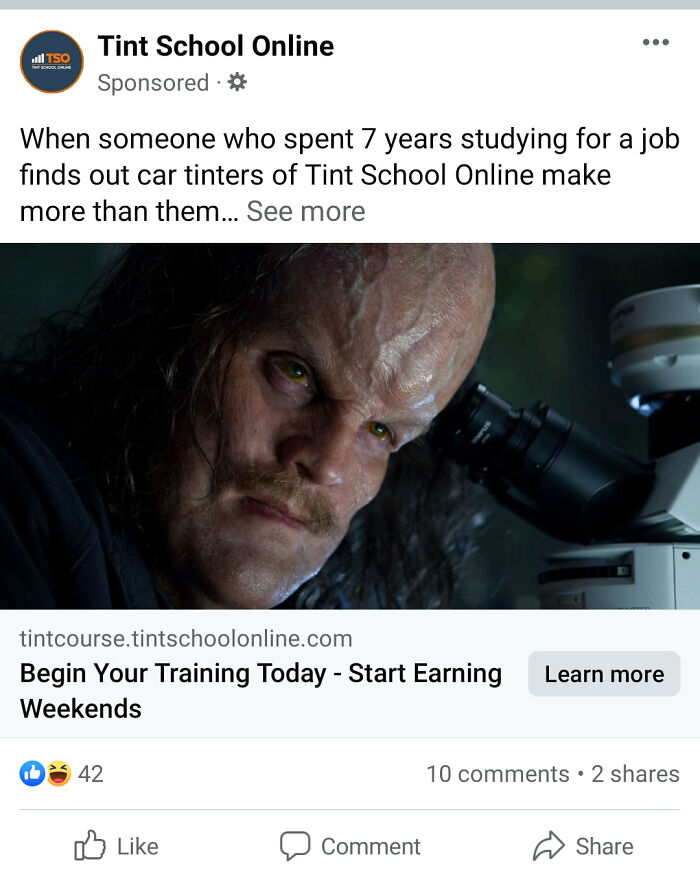
Task: Click the Like thumbs-up outline icon
Action: pyautogui.click(x=90, y=846)
